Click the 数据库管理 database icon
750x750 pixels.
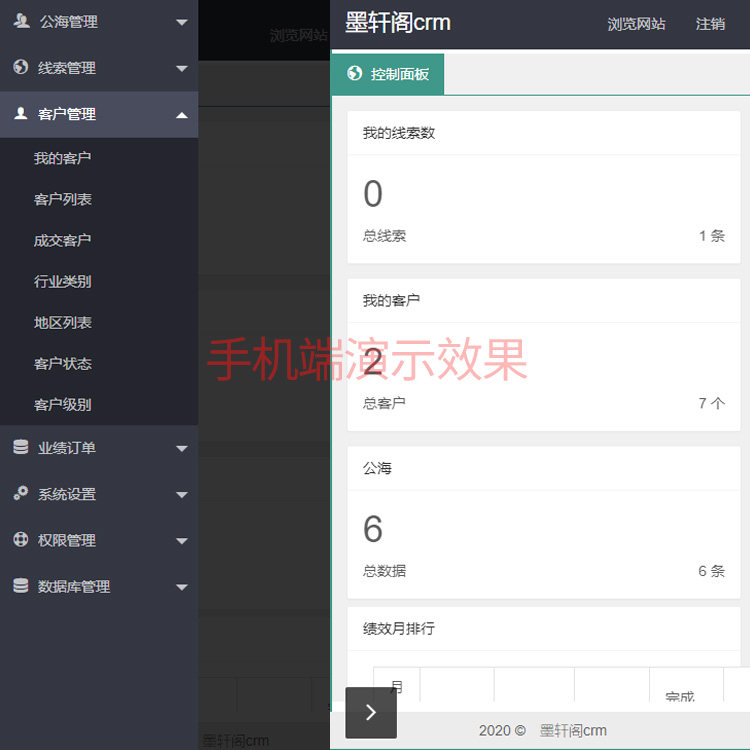point(21,585)
